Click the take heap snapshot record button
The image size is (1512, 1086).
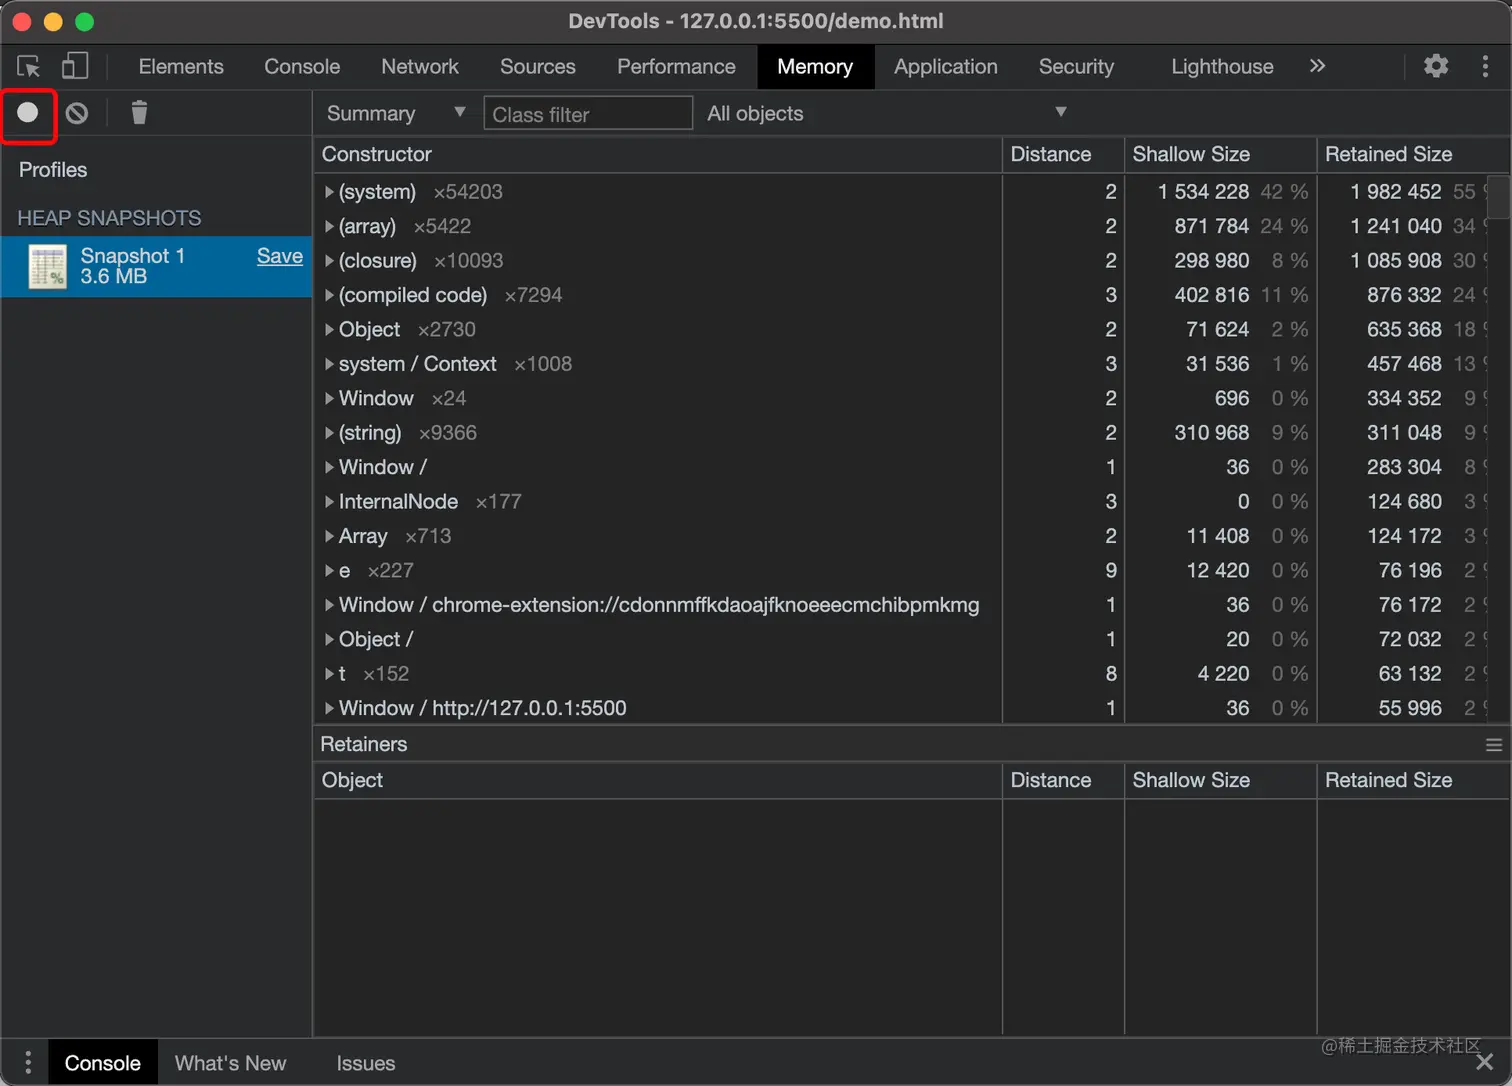click(28, 113)
